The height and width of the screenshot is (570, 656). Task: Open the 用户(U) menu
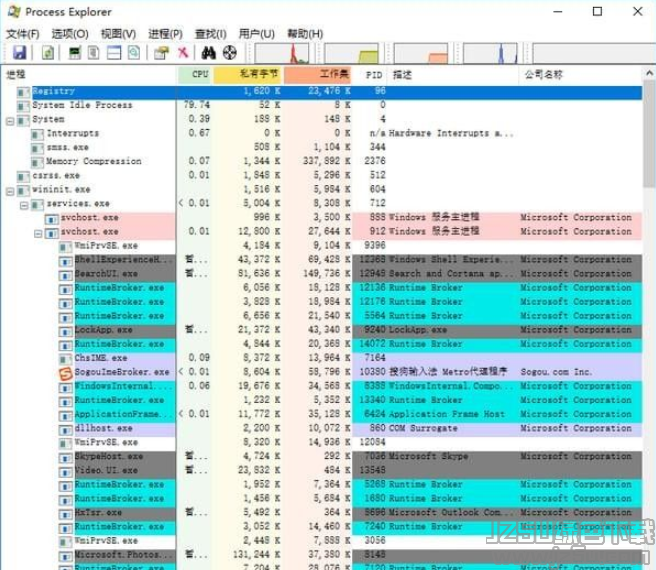point(256,33)
